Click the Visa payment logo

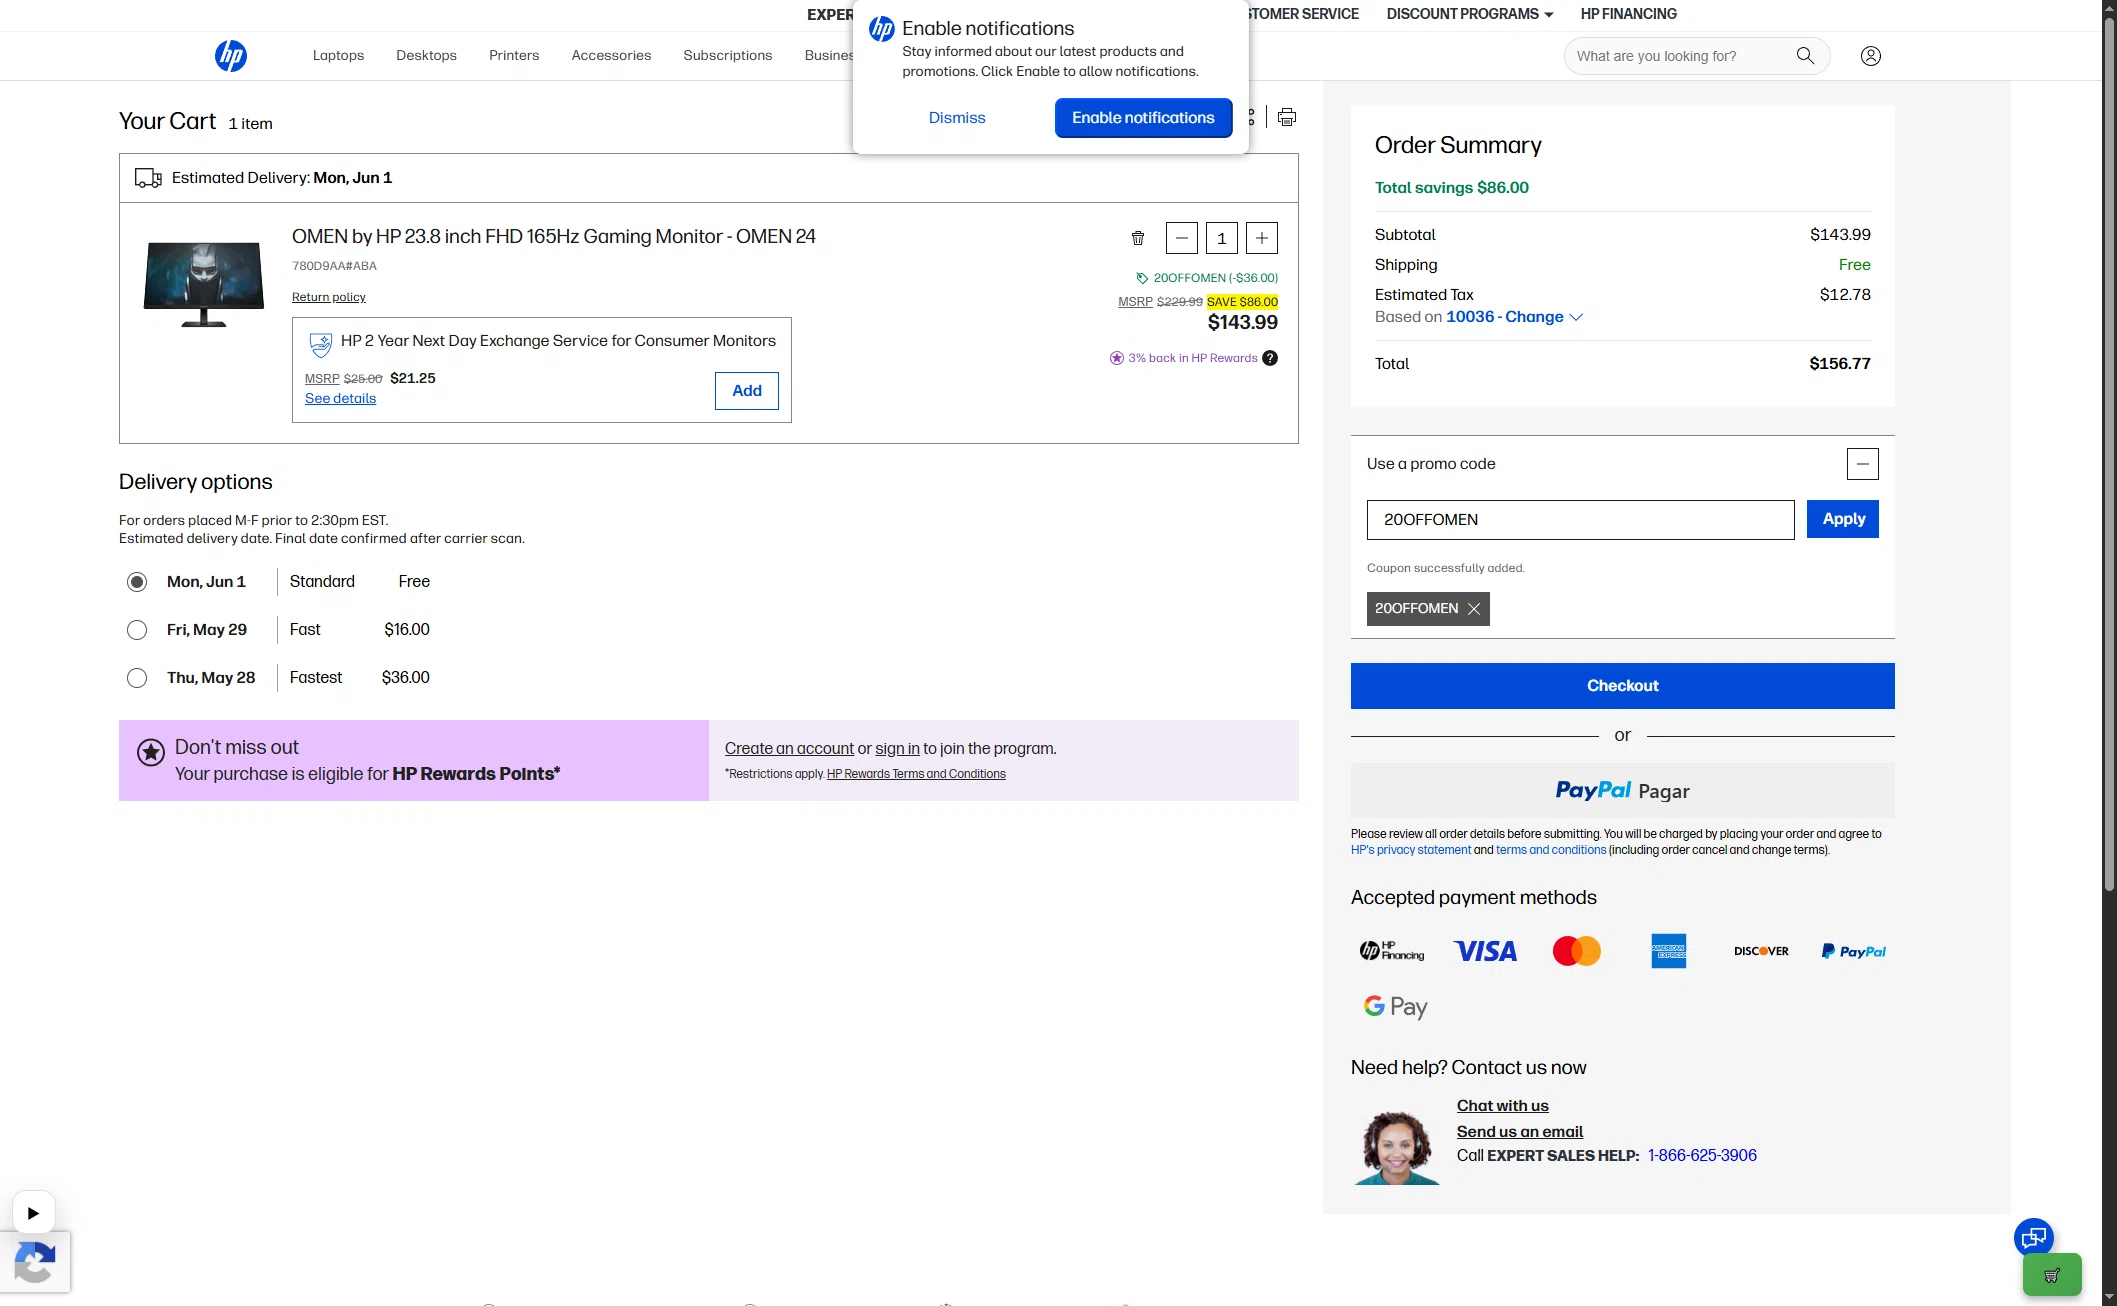[x=1485, y=951]
